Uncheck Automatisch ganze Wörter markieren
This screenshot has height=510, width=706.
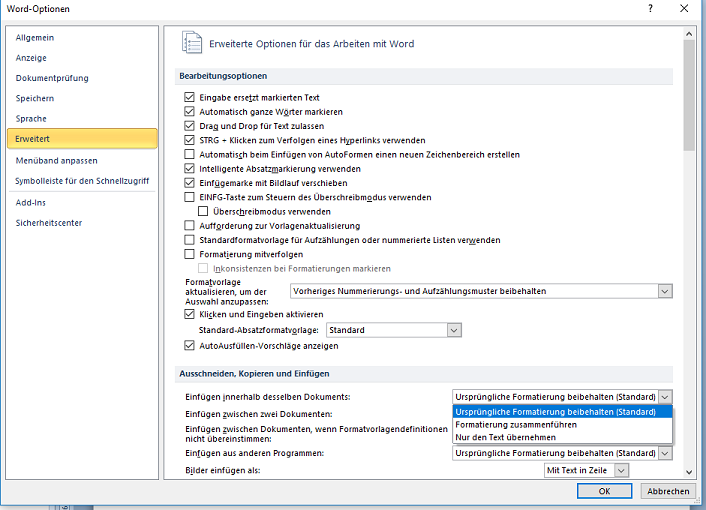[x=190, y=112]
